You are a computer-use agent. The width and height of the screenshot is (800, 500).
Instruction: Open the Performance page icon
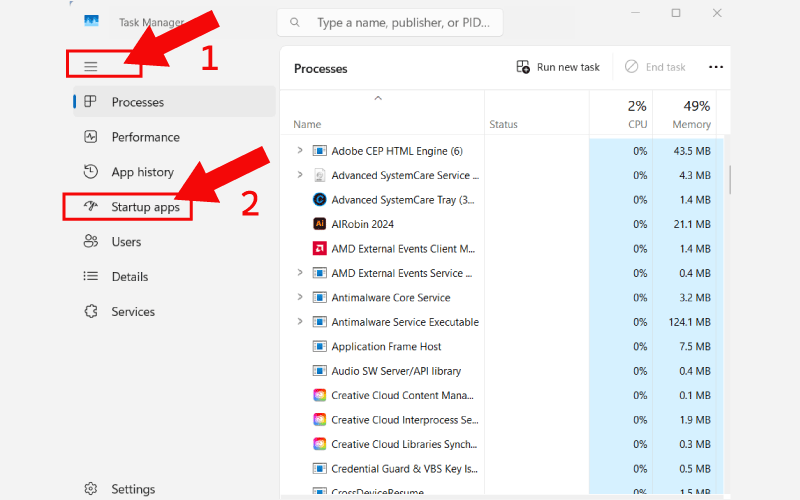[x=91, y=137]
